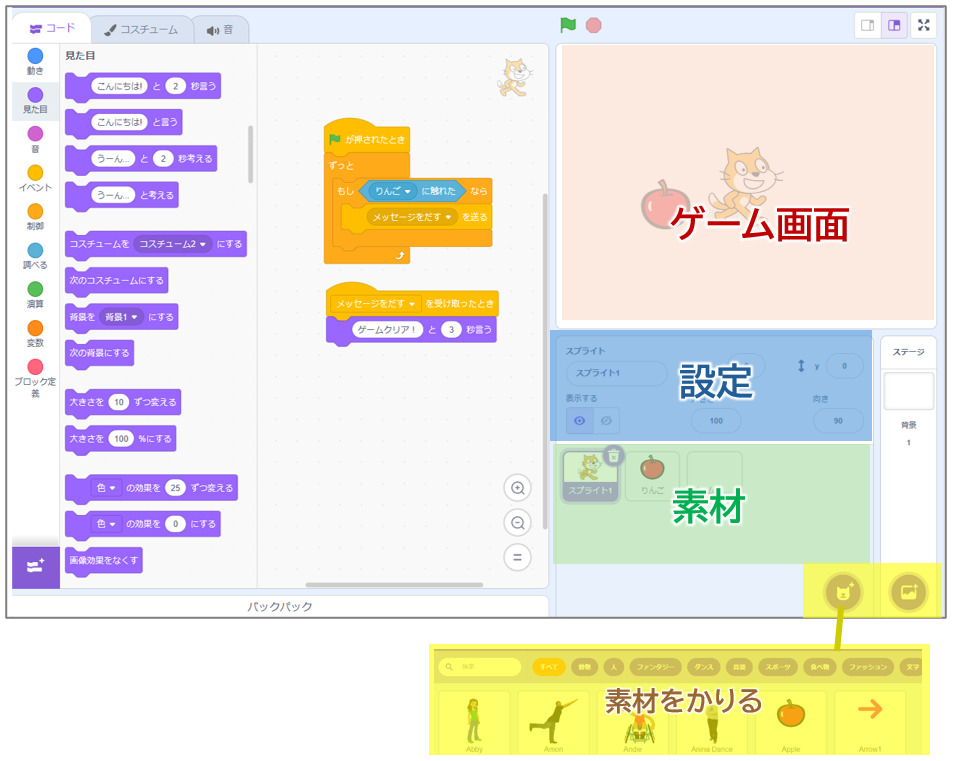Select ファンタジー filter in sprite library
This screenshot has height=761, width=954.
pyautogui.click(x=655, y=667)
